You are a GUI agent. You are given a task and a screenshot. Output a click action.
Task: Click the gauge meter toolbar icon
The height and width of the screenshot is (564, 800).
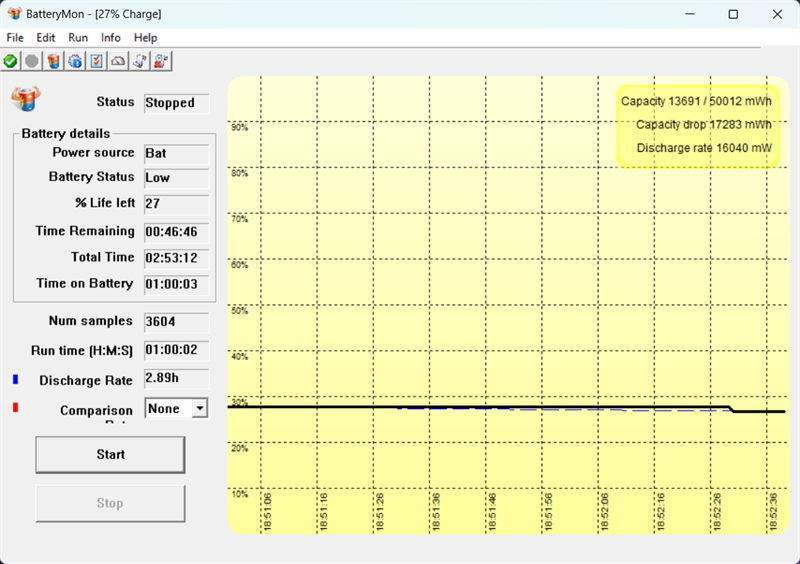[x=118, y=61]
